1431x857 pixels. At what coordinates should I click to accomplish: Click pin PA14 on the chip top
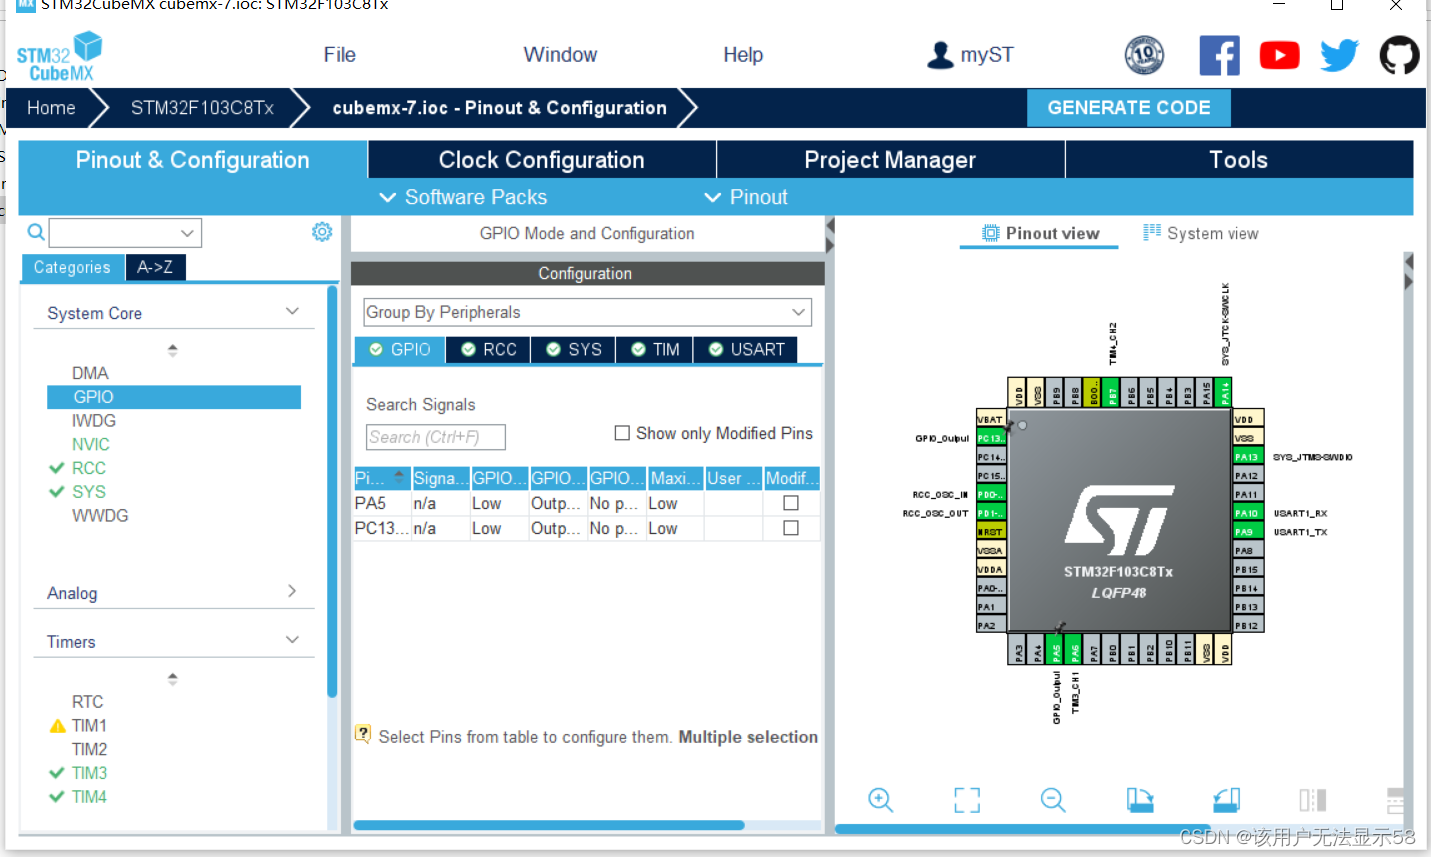click(1225, 392)
